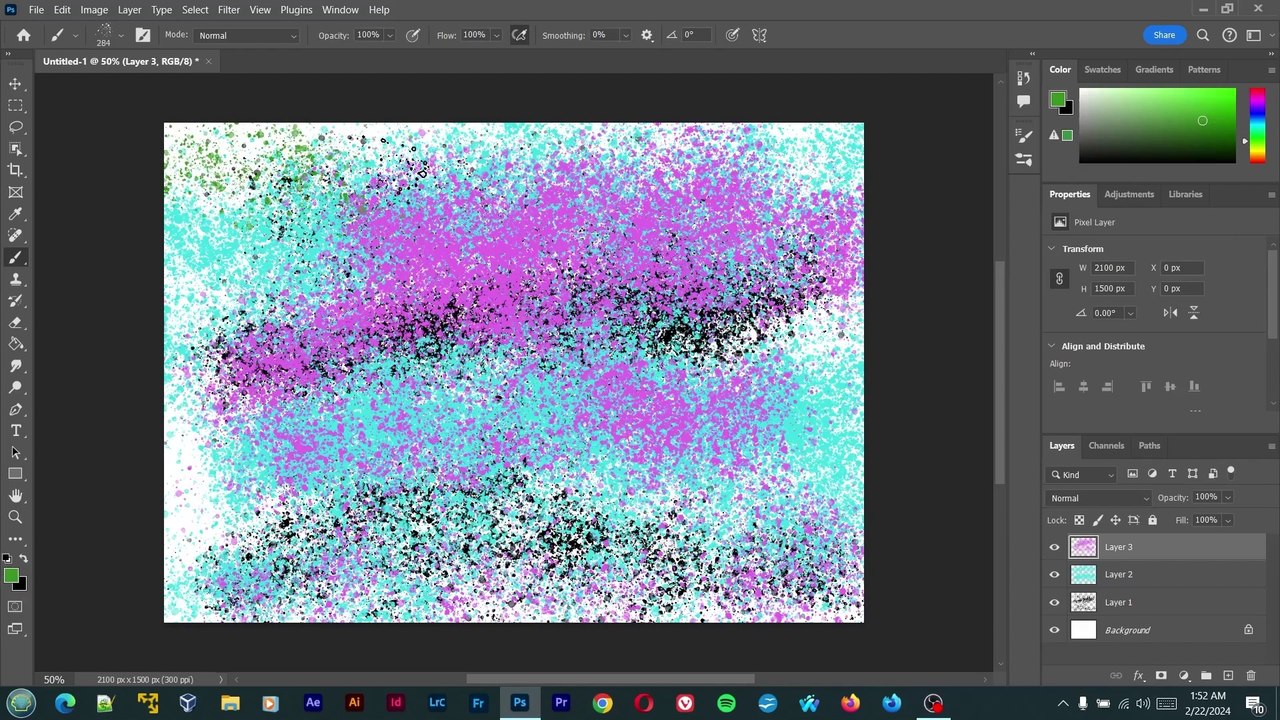Click inside the color picker field

point(1157,125)
